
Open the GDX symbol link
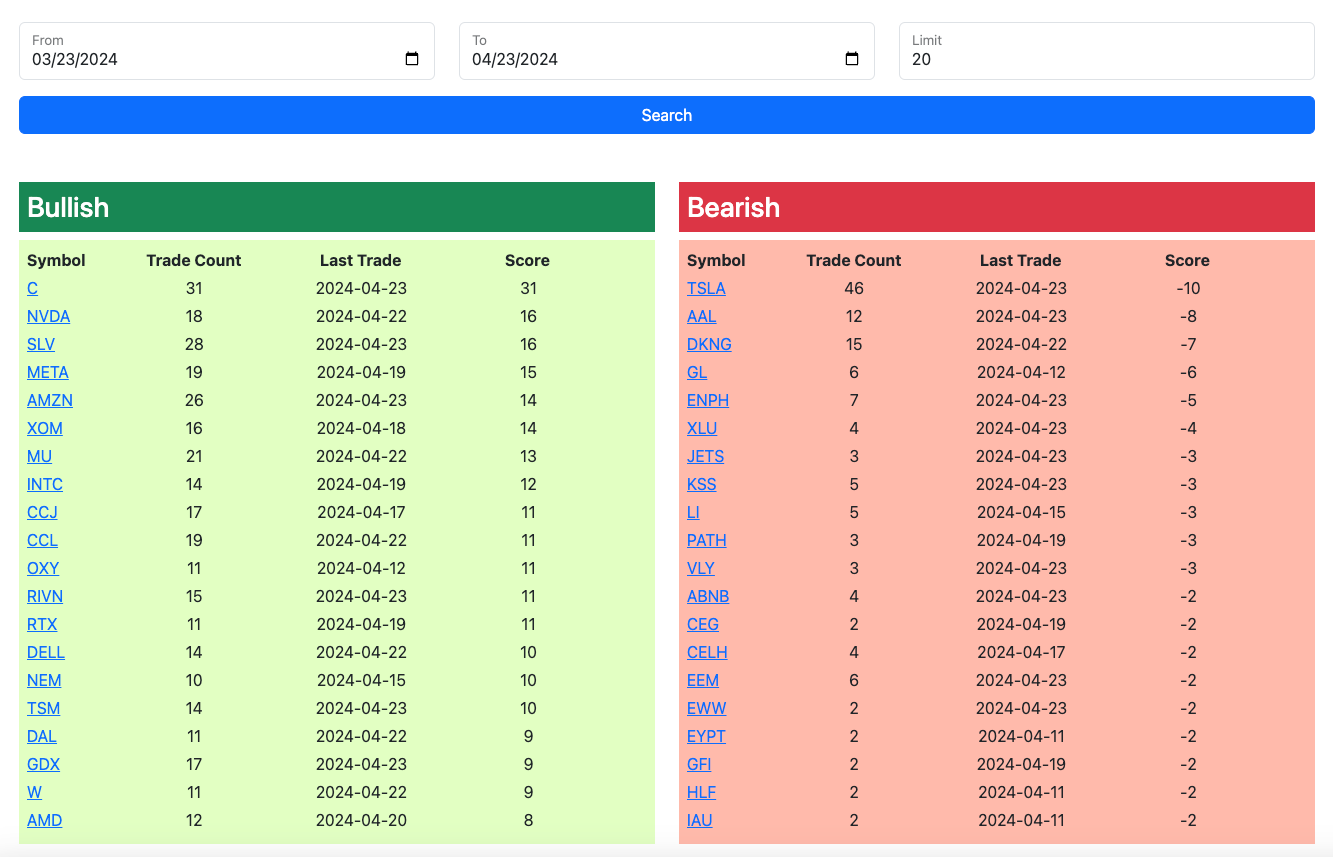coord(43,764)
